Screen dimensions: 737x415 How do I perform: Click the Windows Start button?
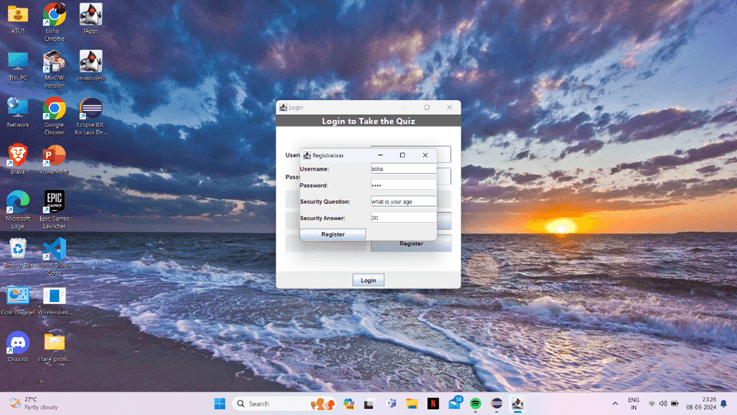[x=219, y=404]
